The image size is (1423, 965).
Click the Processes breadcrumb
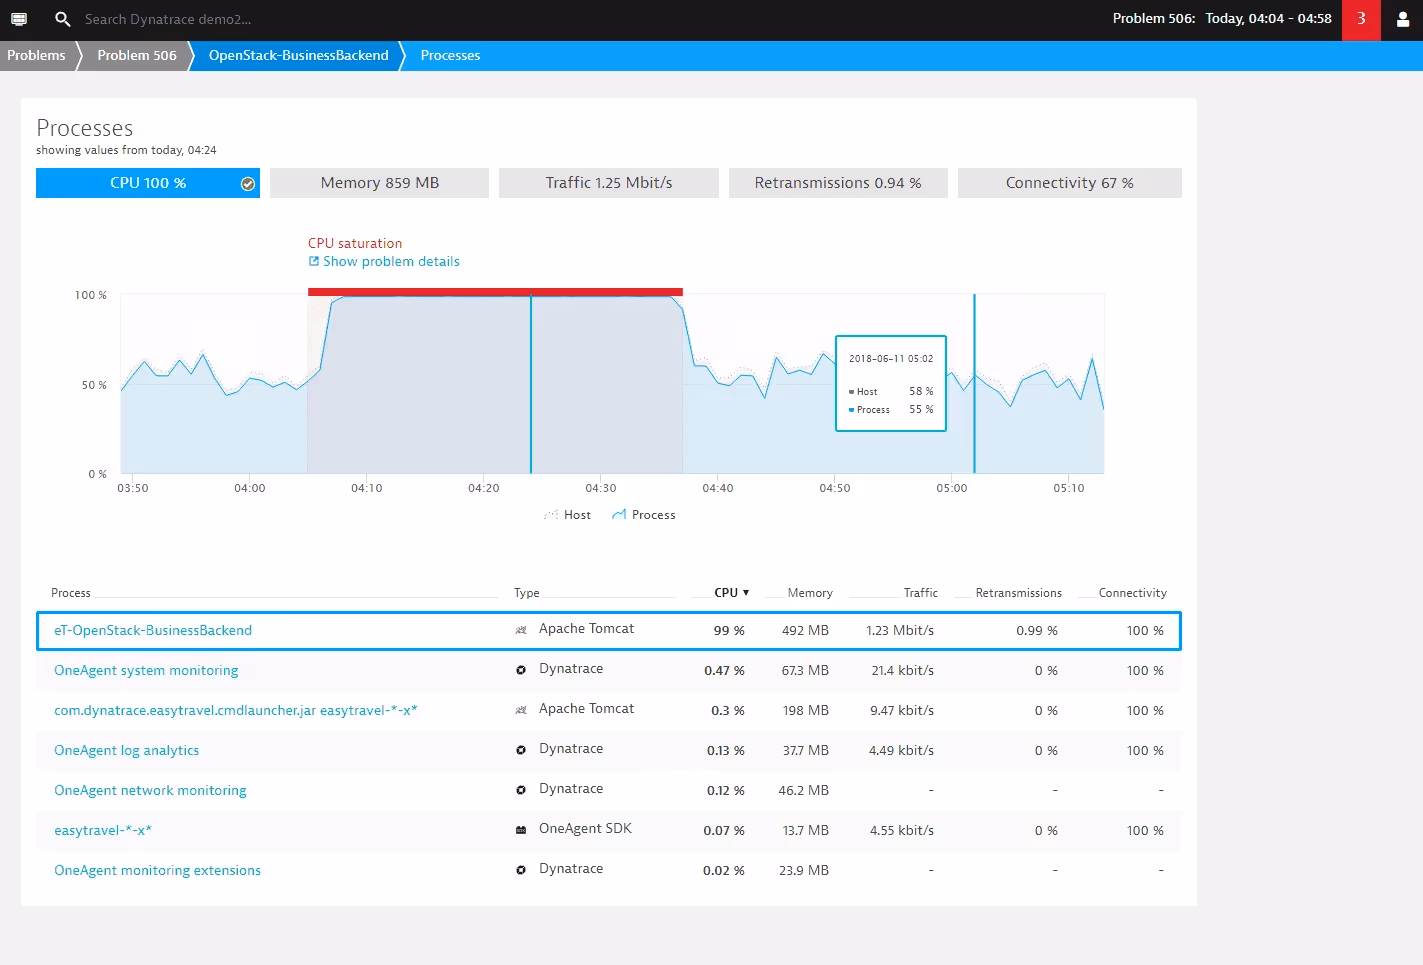coord(450,56)
